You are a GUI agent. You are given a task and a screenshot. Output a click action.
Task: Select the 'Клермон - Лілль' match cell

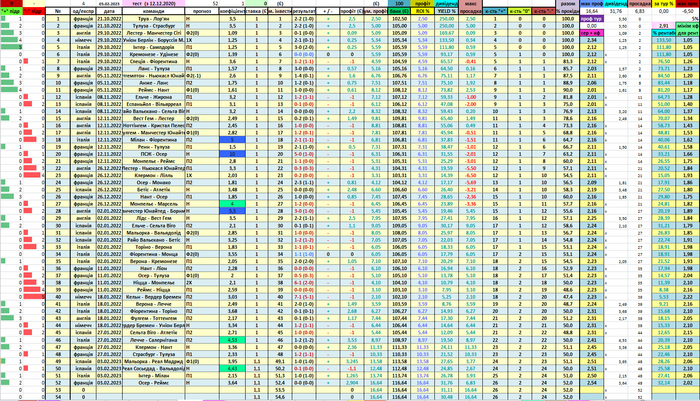154,175
